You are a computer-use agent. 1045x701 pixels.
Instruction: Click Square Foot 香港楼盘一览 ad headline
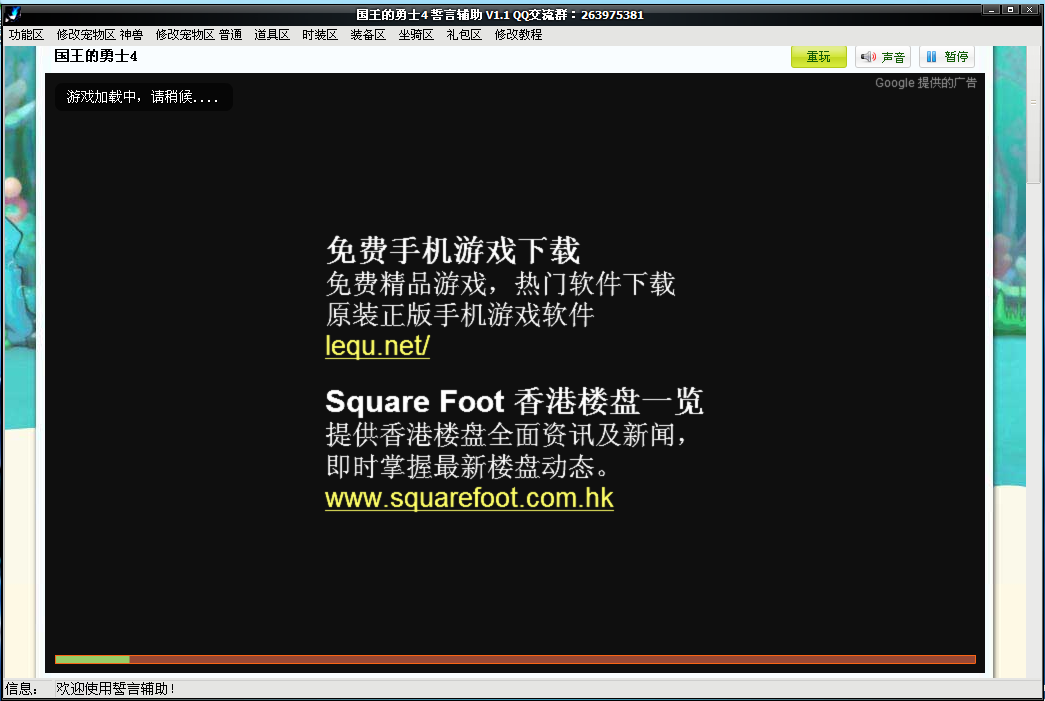514,401
